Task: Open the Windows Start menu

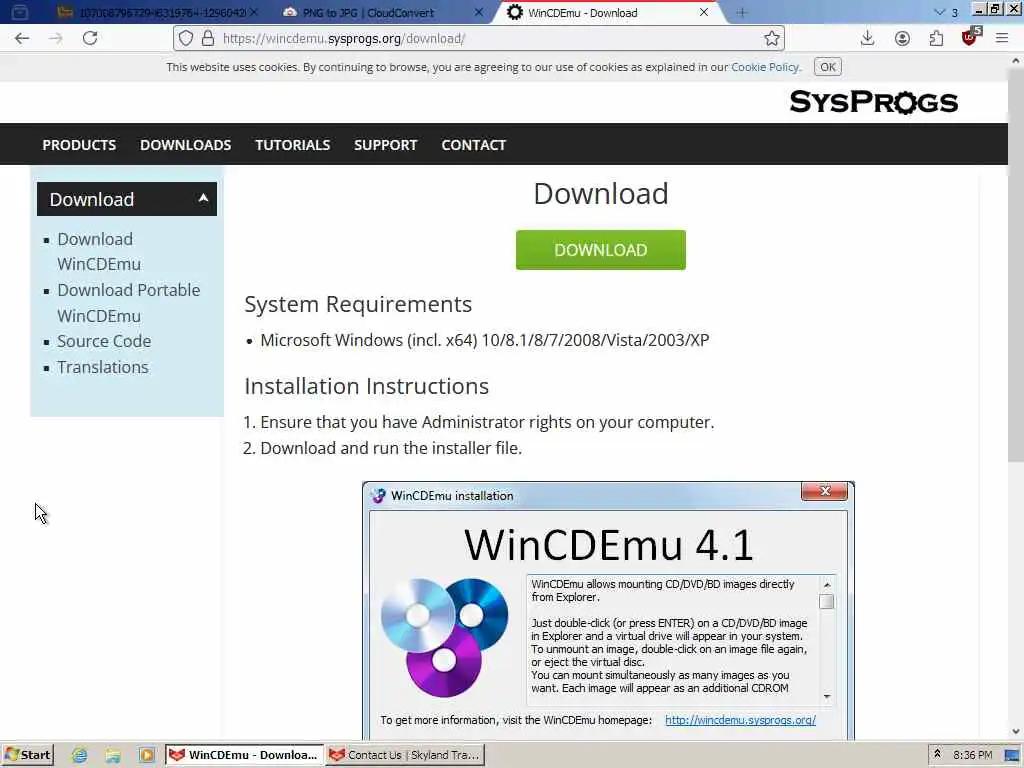Action: pos(27,755)
